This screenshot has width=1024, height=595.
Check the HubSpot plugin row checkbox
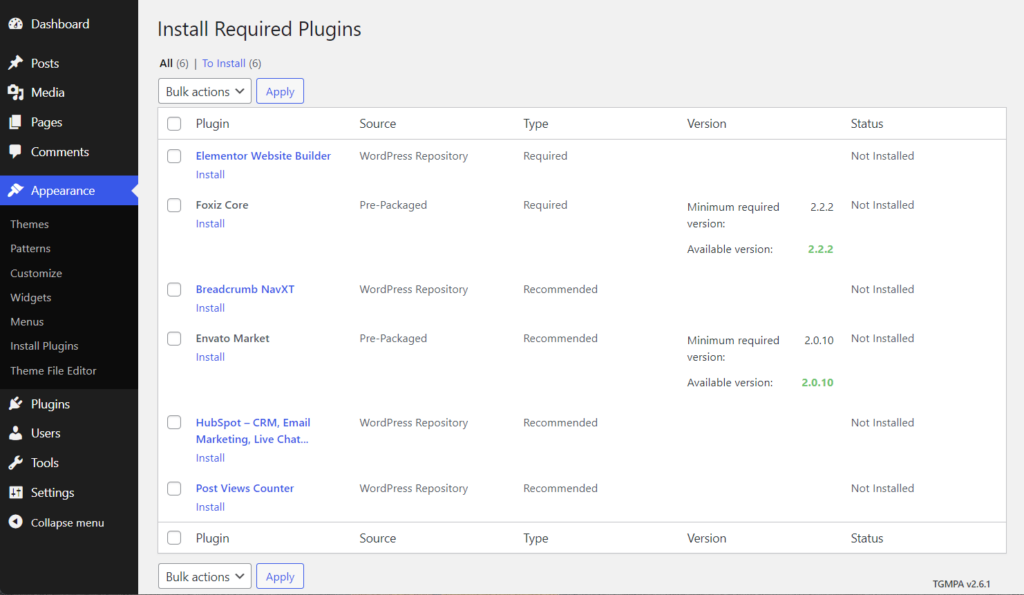(174, 423)
